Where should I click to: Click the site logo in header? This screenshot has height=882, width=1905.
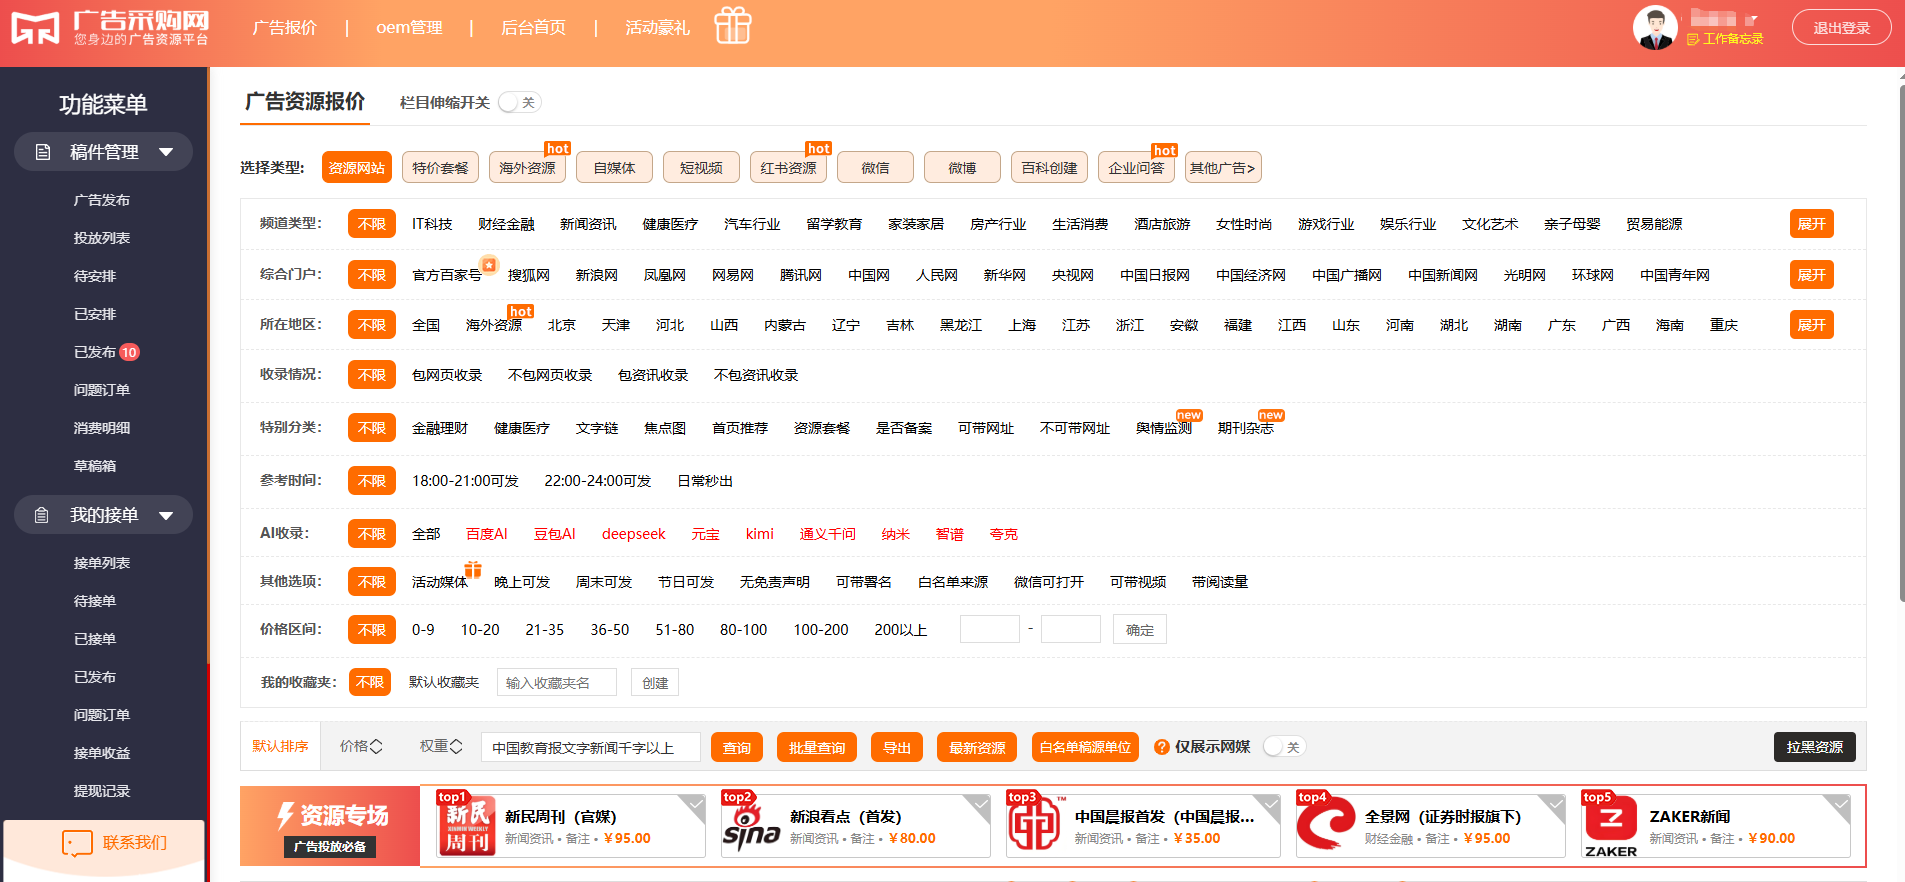tap(110, 28)
